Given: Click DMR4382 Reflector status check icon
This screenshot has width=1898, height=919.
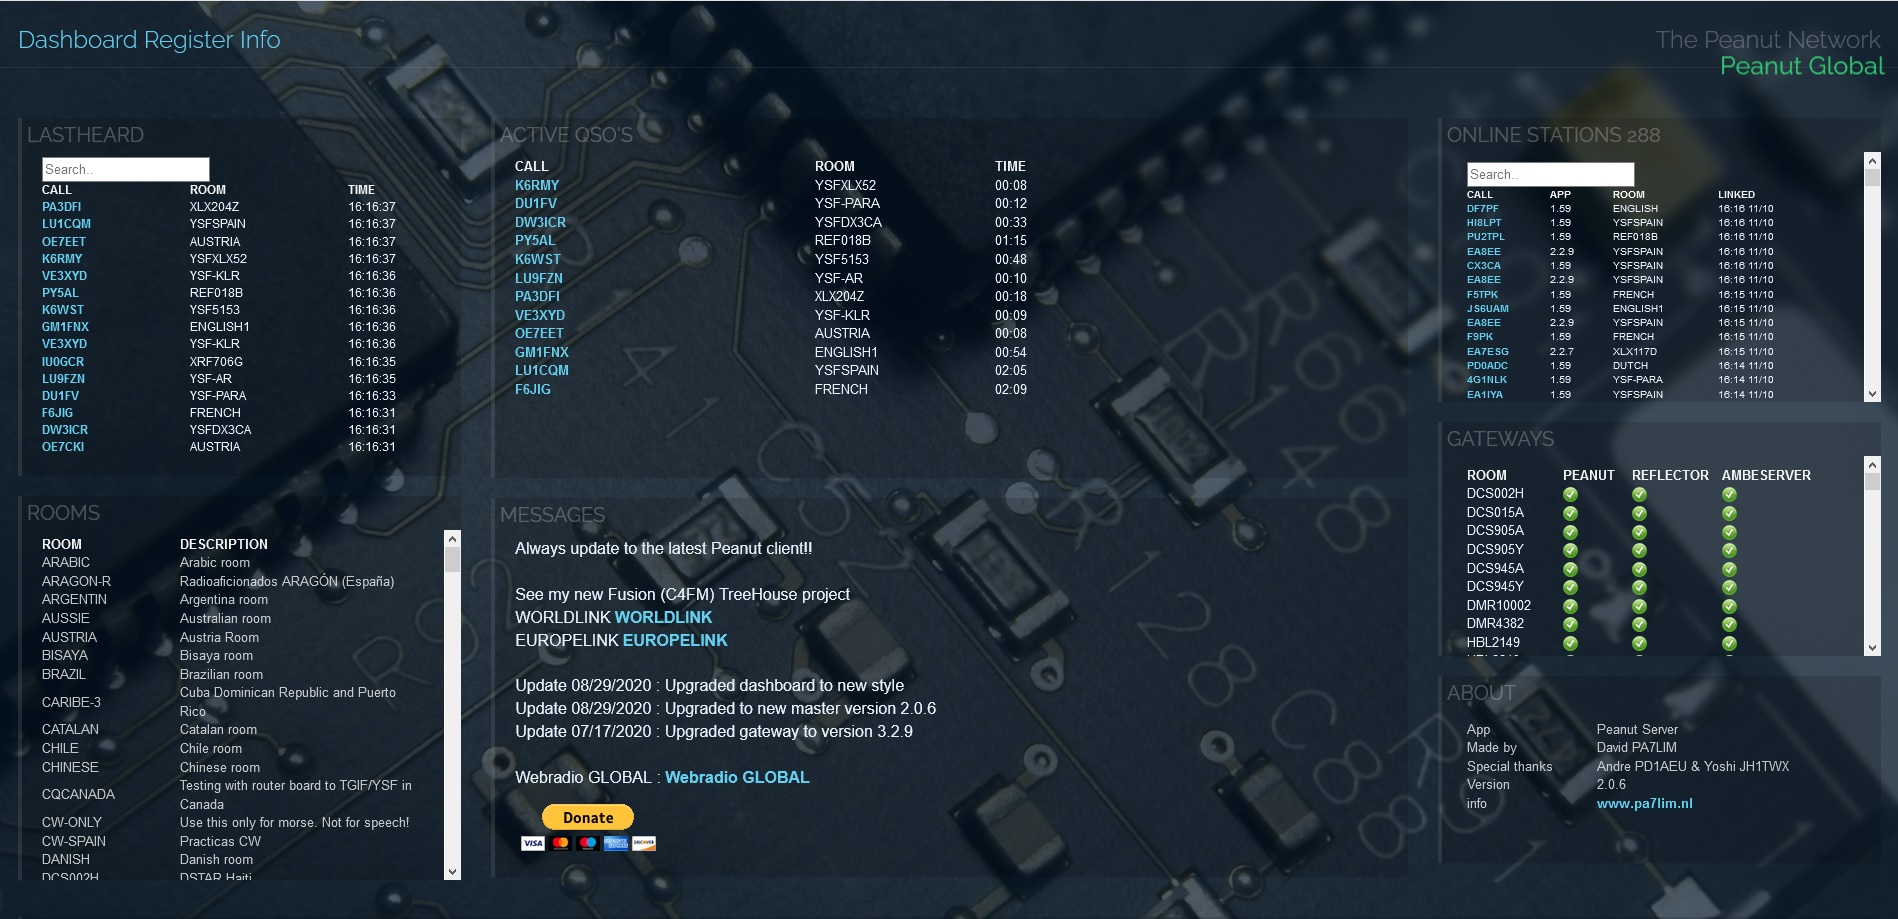Looking at the screenshot, I should (x=1639, y=624).
